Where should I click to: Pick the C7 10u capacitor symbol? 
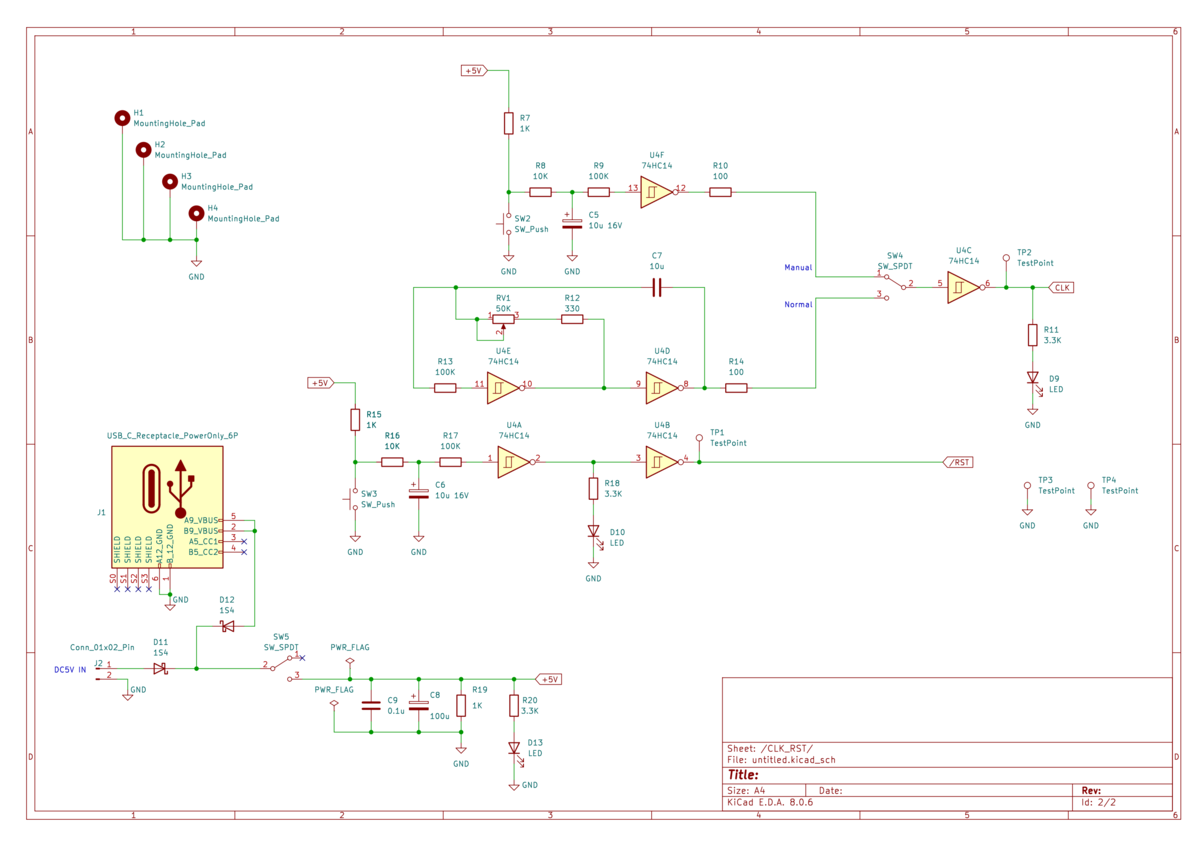[656, 288]
